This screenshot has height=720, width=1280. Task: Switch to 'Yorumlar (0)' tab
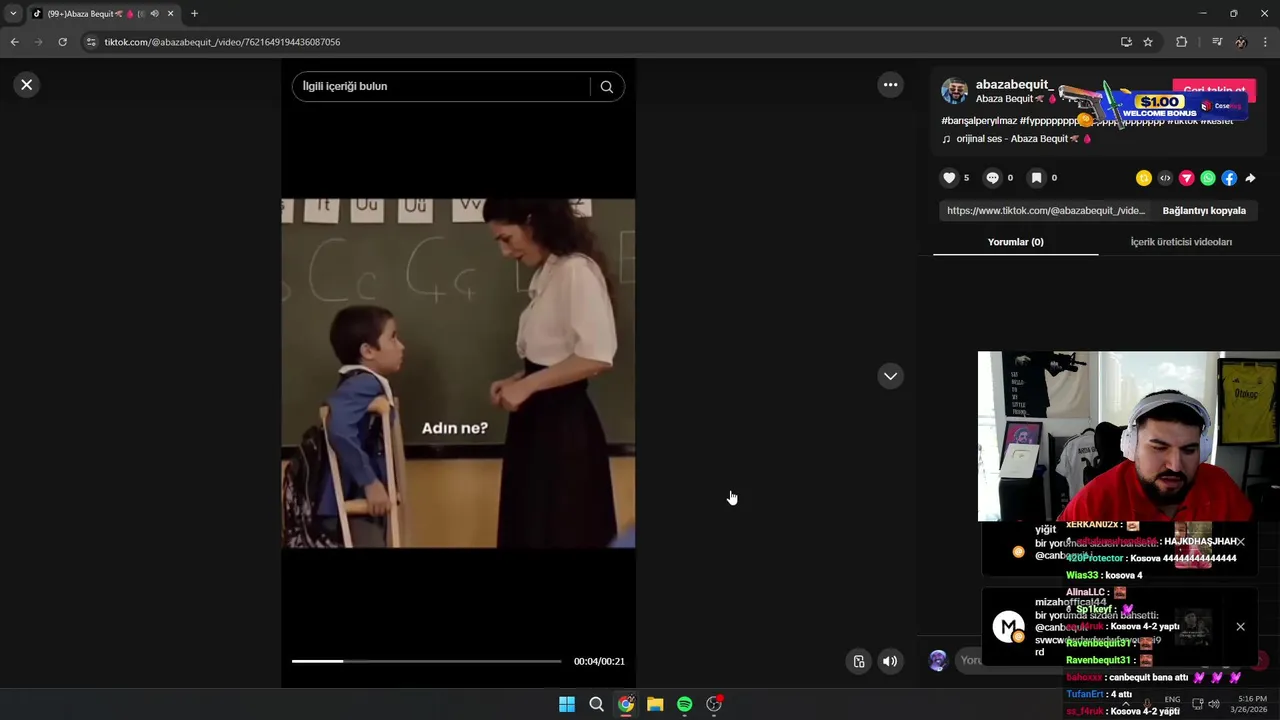(1015, 242)
